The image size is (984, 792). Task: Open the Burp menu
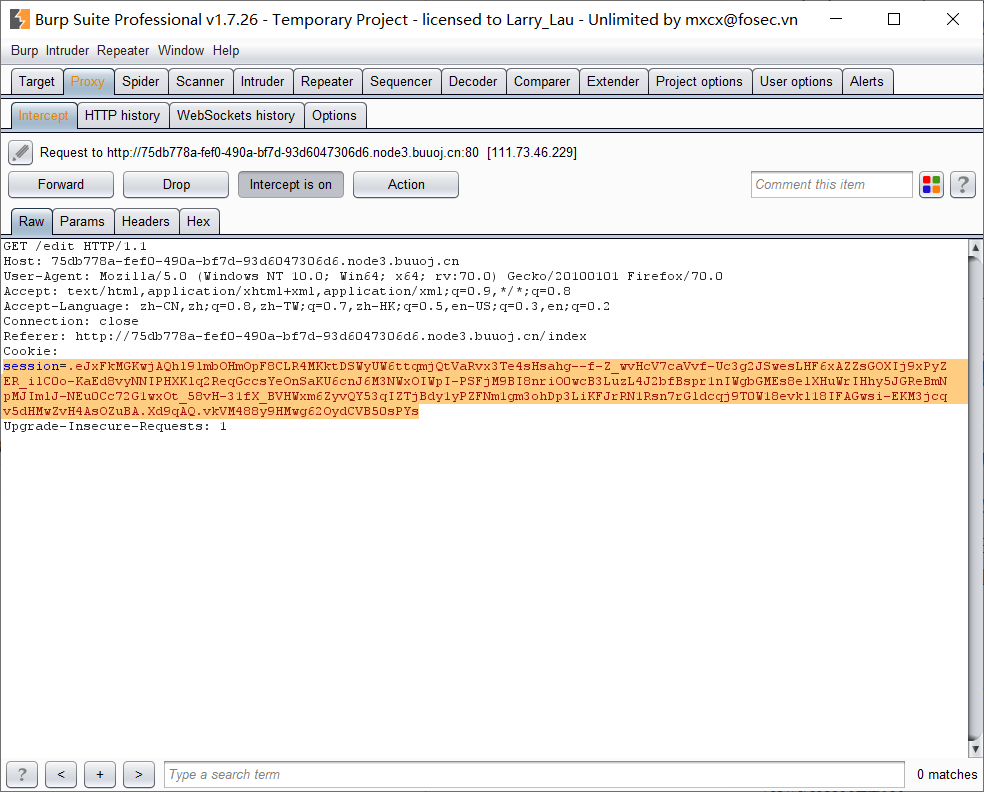point(24,51)
